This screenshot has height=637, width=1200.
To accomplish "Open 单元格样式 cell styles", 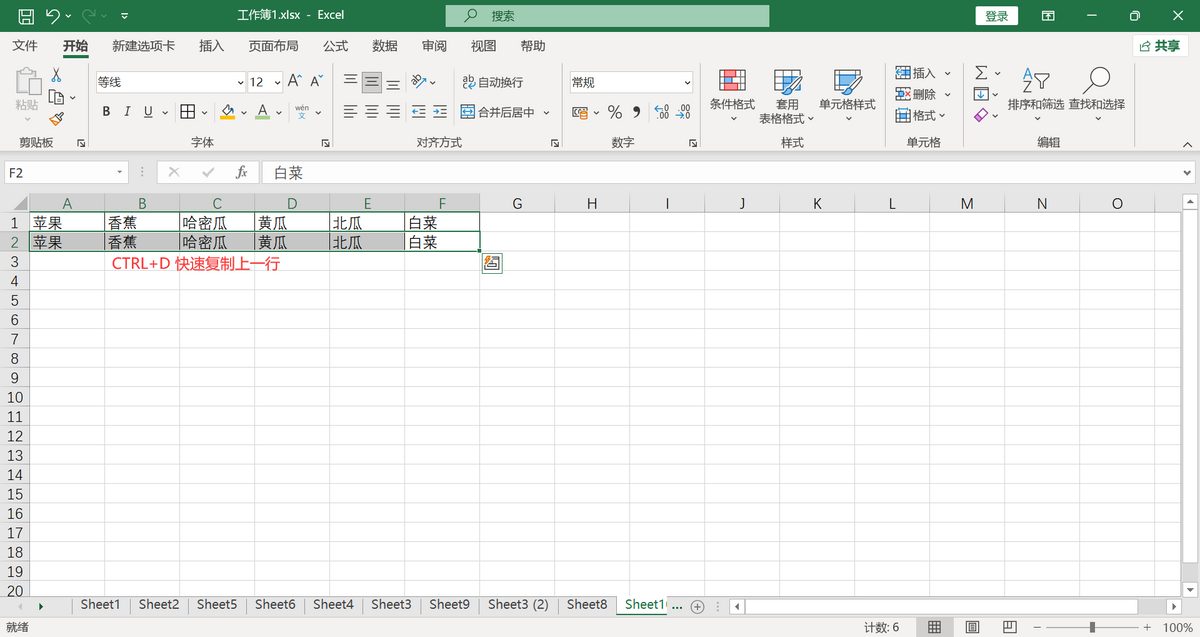I will click(847, 96).
